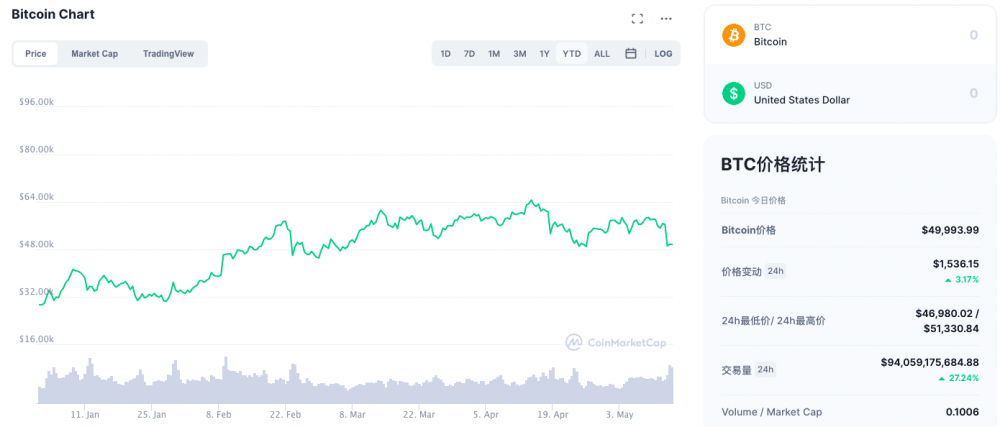Select the 3M time range
The image size is (1000, 427).
(x=520, y=54)
